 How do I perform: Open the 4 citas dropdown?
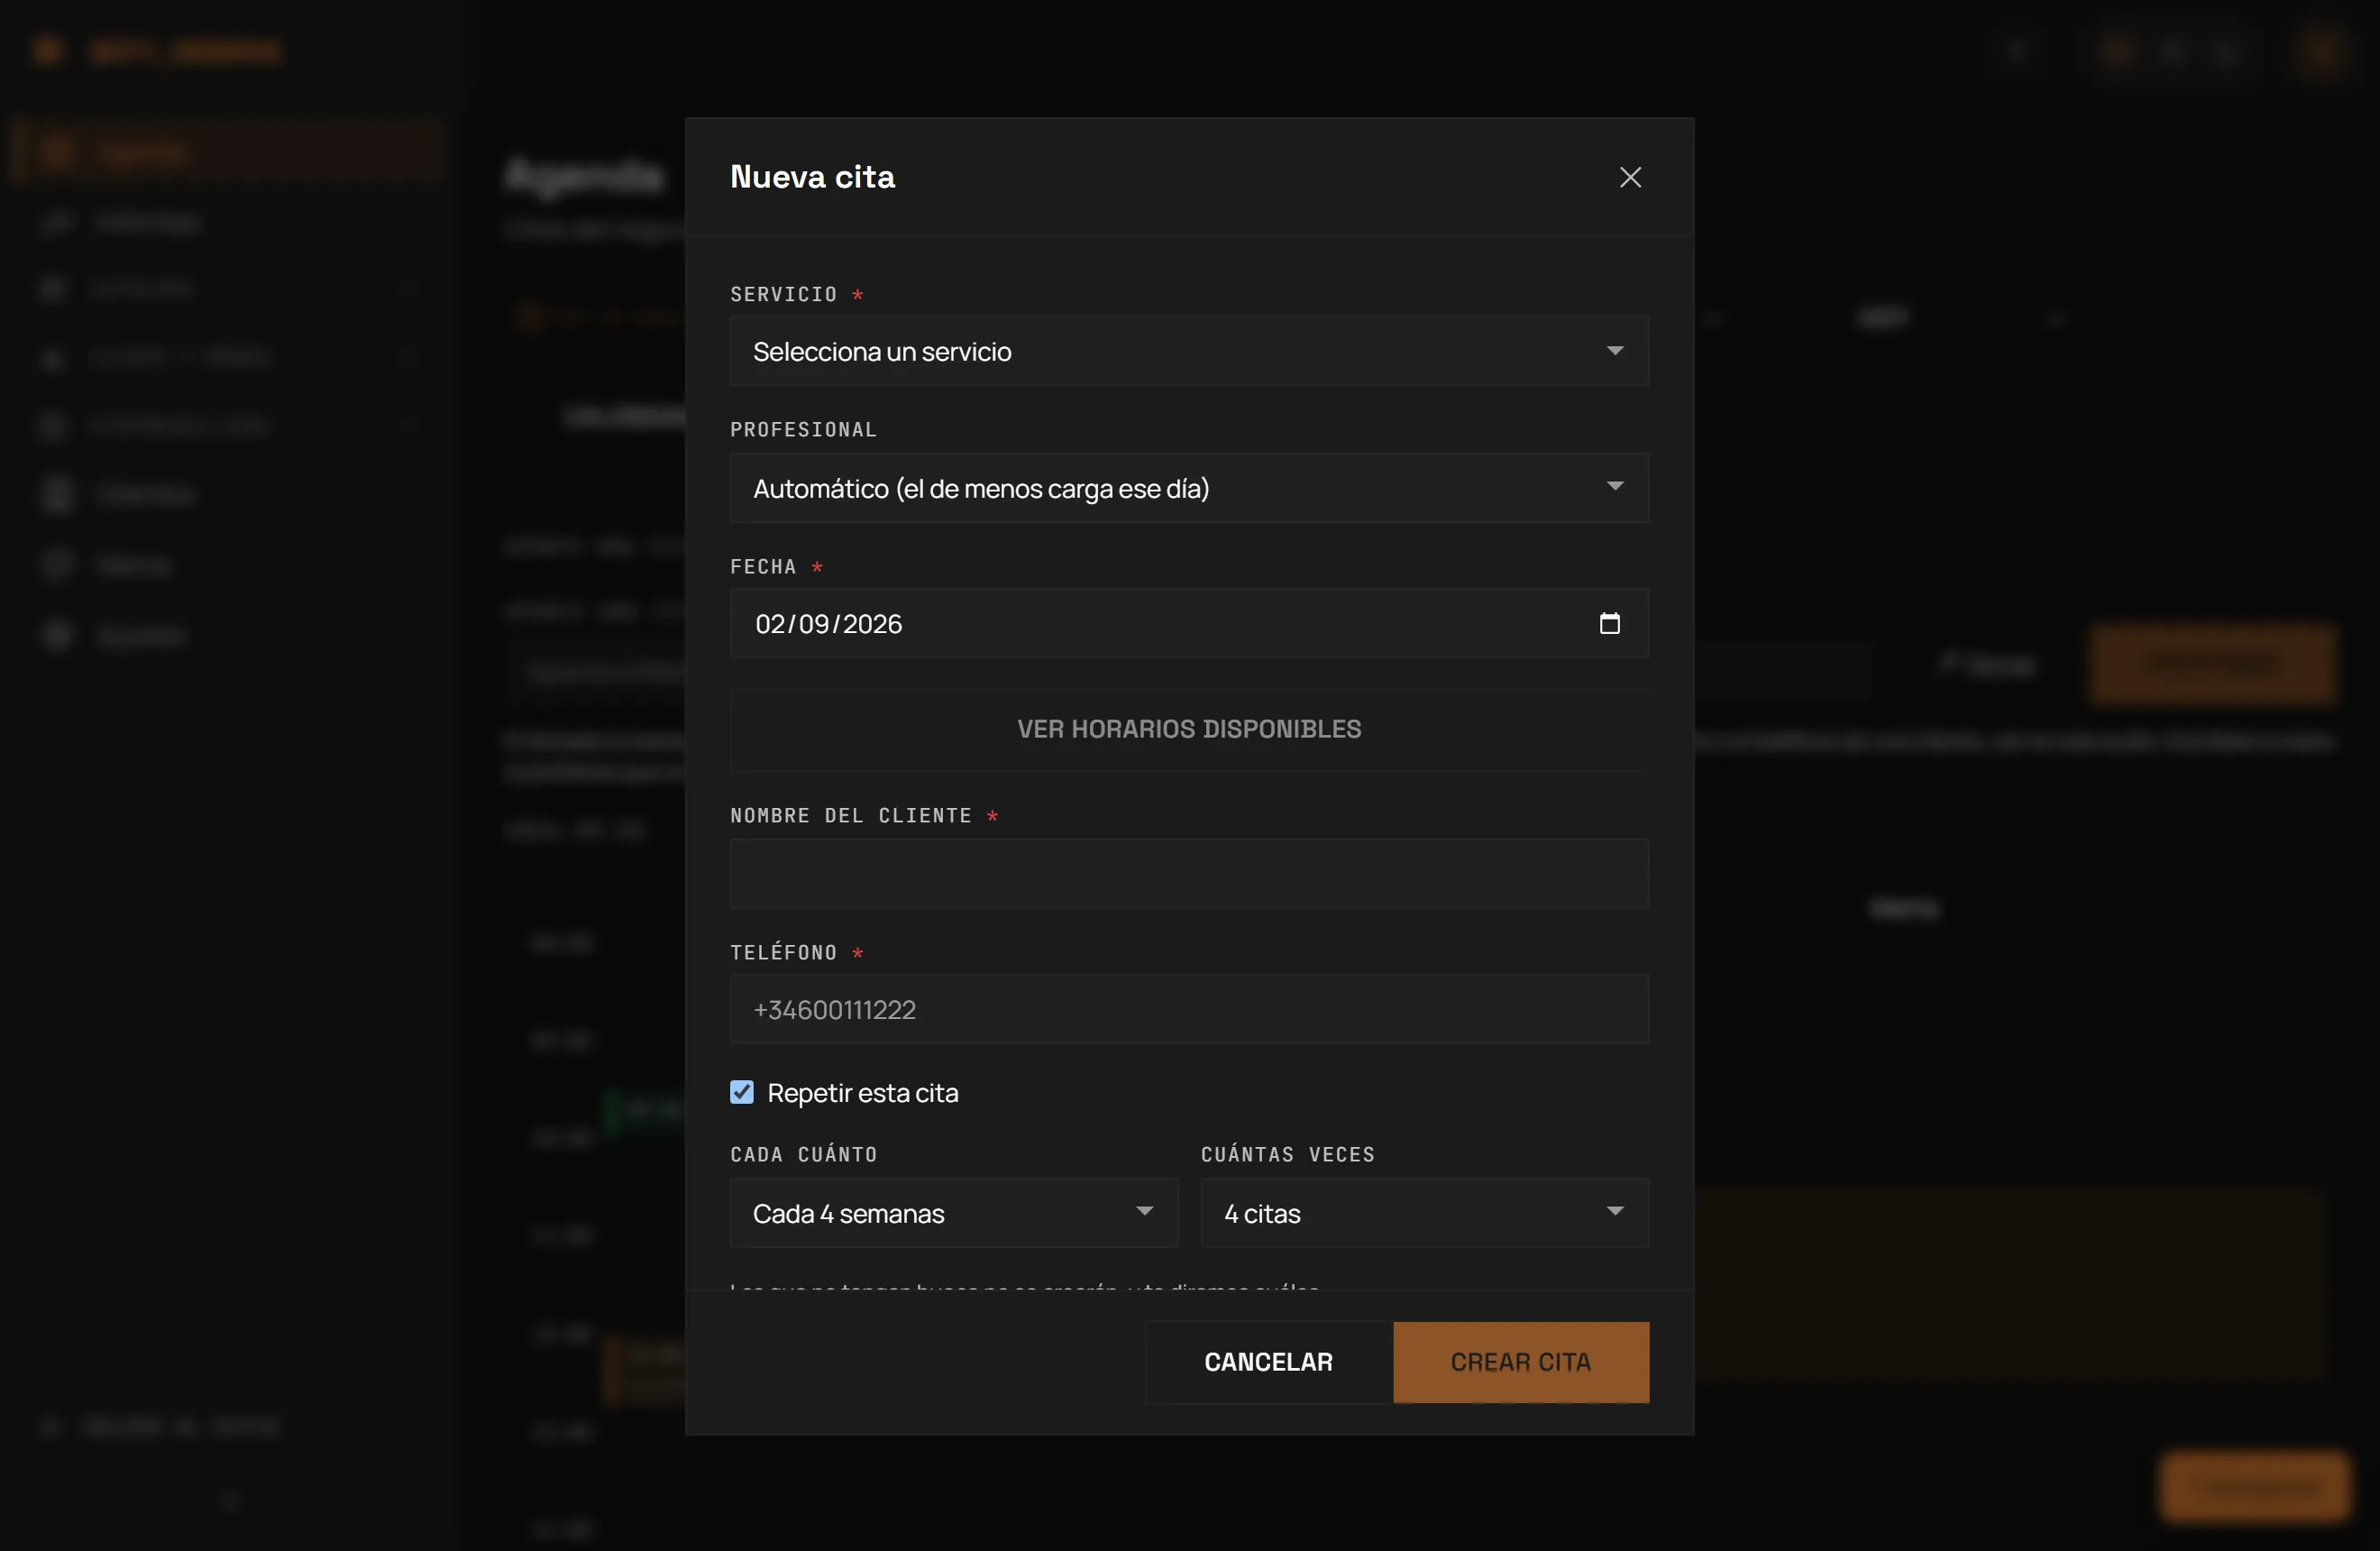click(x=1424, y=1213)
